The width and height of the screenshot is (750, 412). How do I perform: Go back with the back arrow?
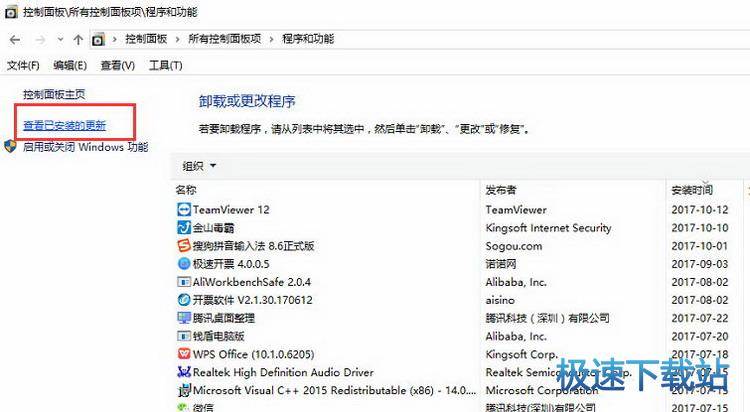pos(15,40)
